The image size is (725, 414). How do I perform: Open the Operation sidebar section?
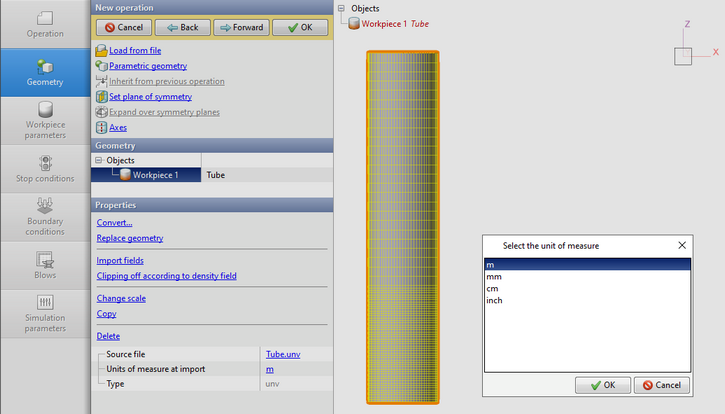(x=45, y=24)
